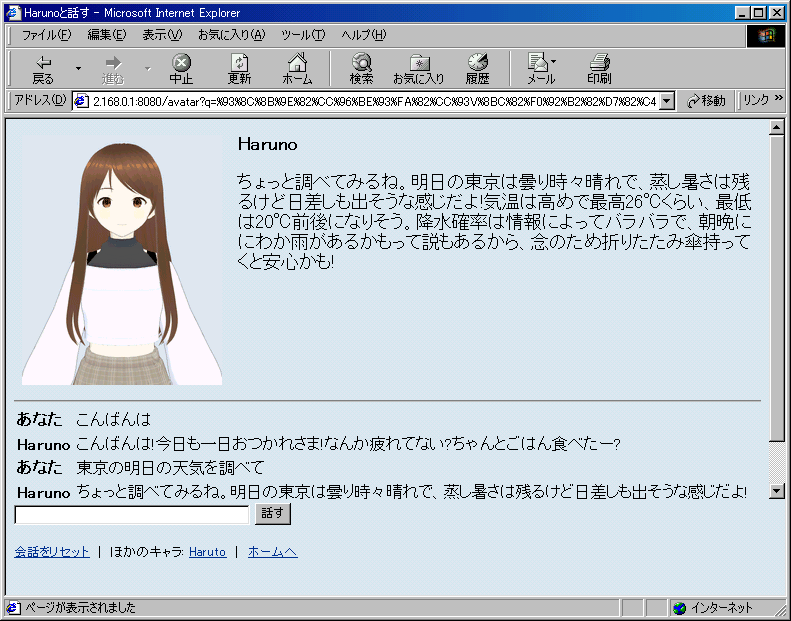Open the 表示 menu
The height and width of the screenshot is (621, 791).
click(x=161, y=35)
